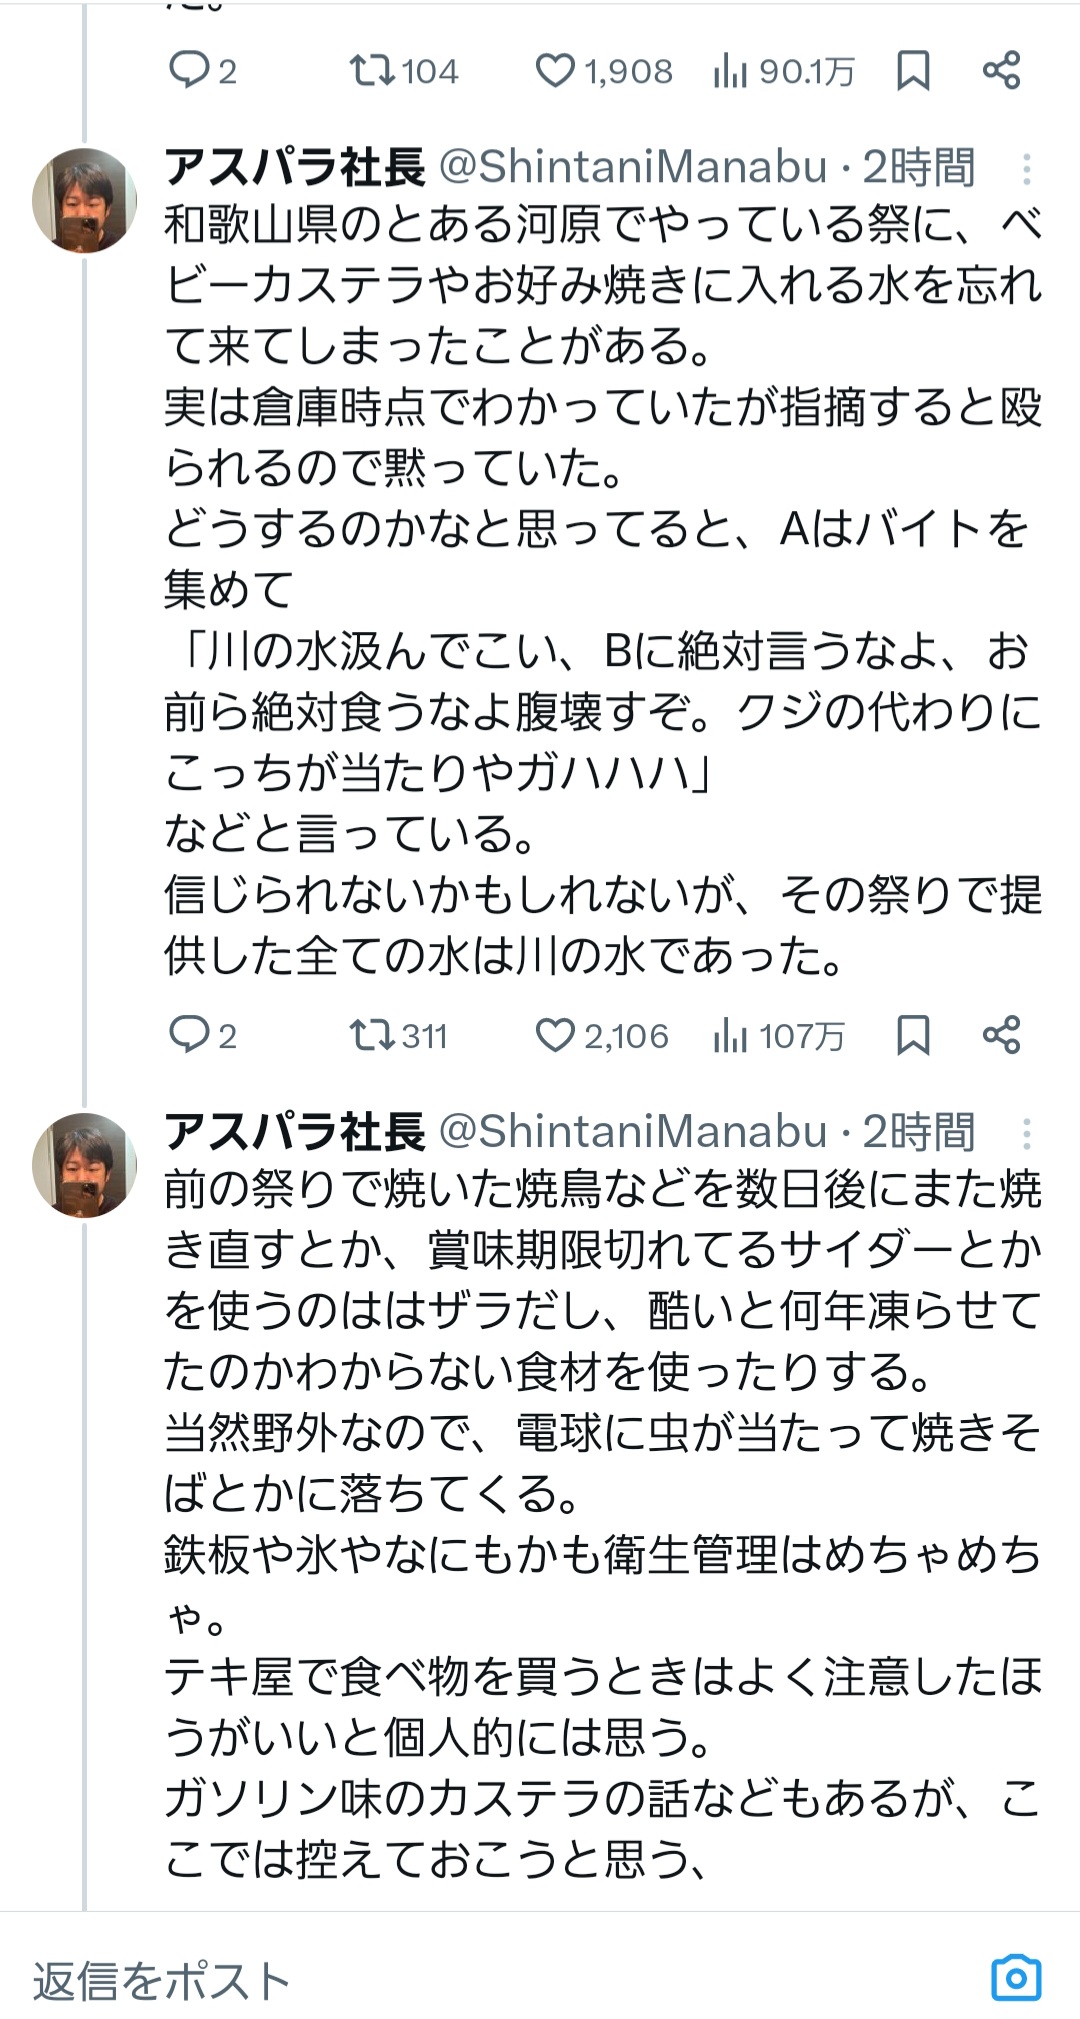Attach a photo with the camera icon
Viewport: 1080px width, 2019px height.
1016,1977
